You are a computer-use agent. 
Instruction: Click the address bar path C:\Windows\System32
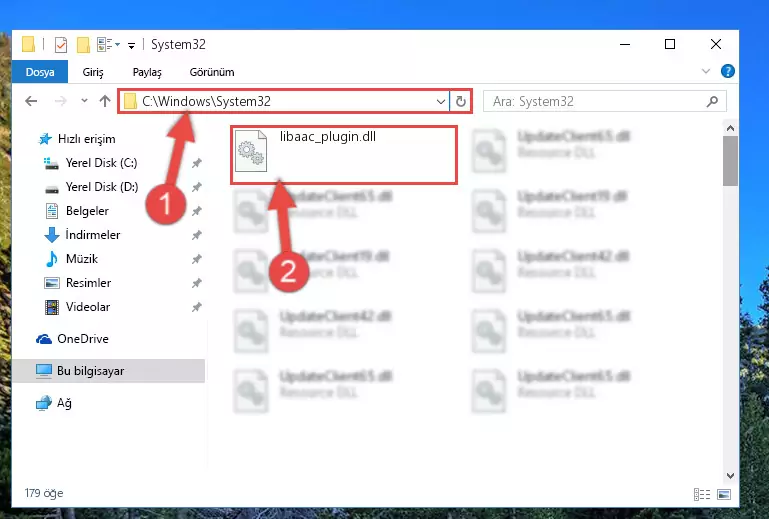[206, 101]
